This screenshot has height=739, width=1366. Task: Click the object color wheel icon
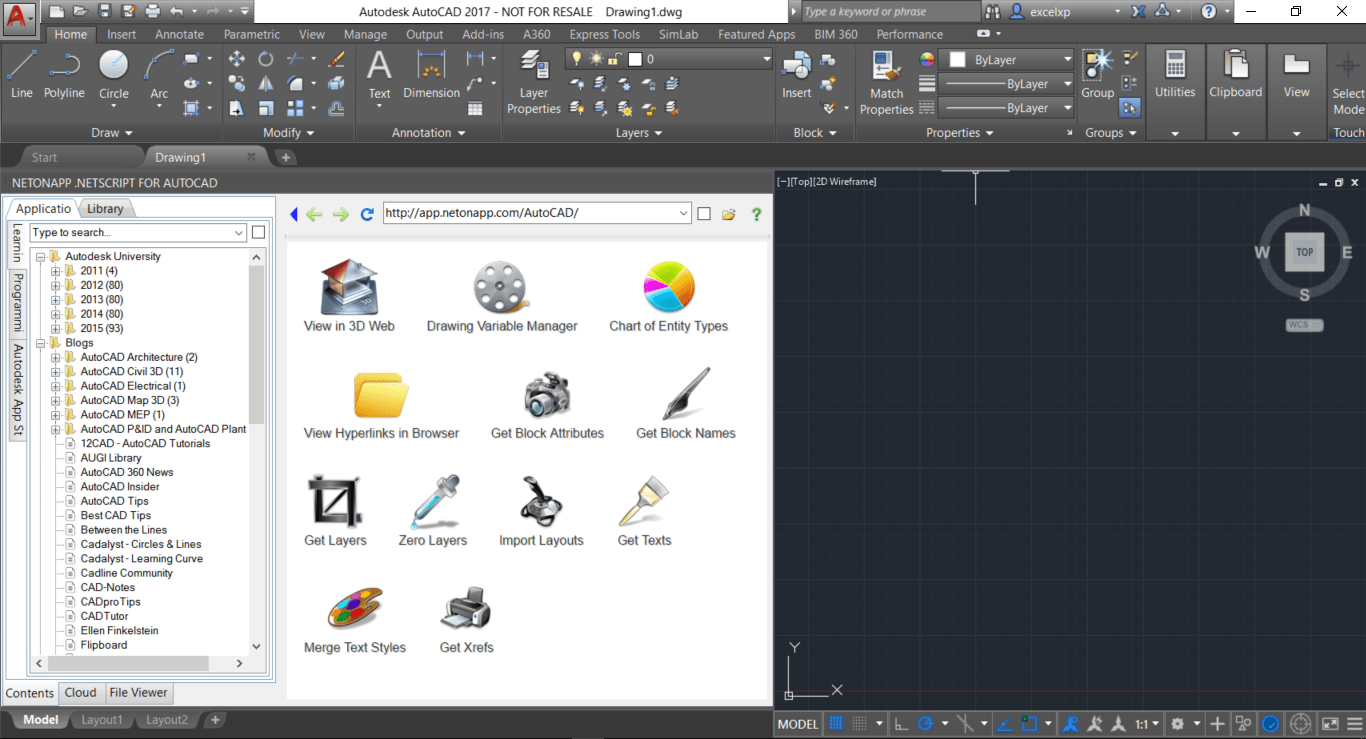[926, 60]
